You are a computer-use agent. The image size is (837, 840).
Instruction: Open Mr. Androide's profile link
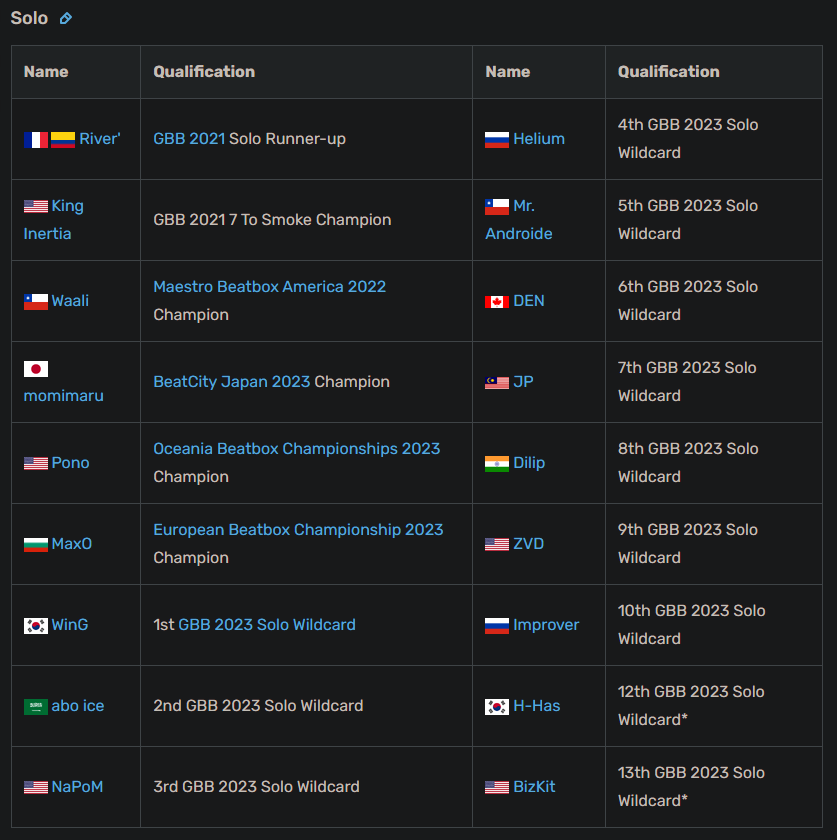pyautogui.click(x=519, y=220)
